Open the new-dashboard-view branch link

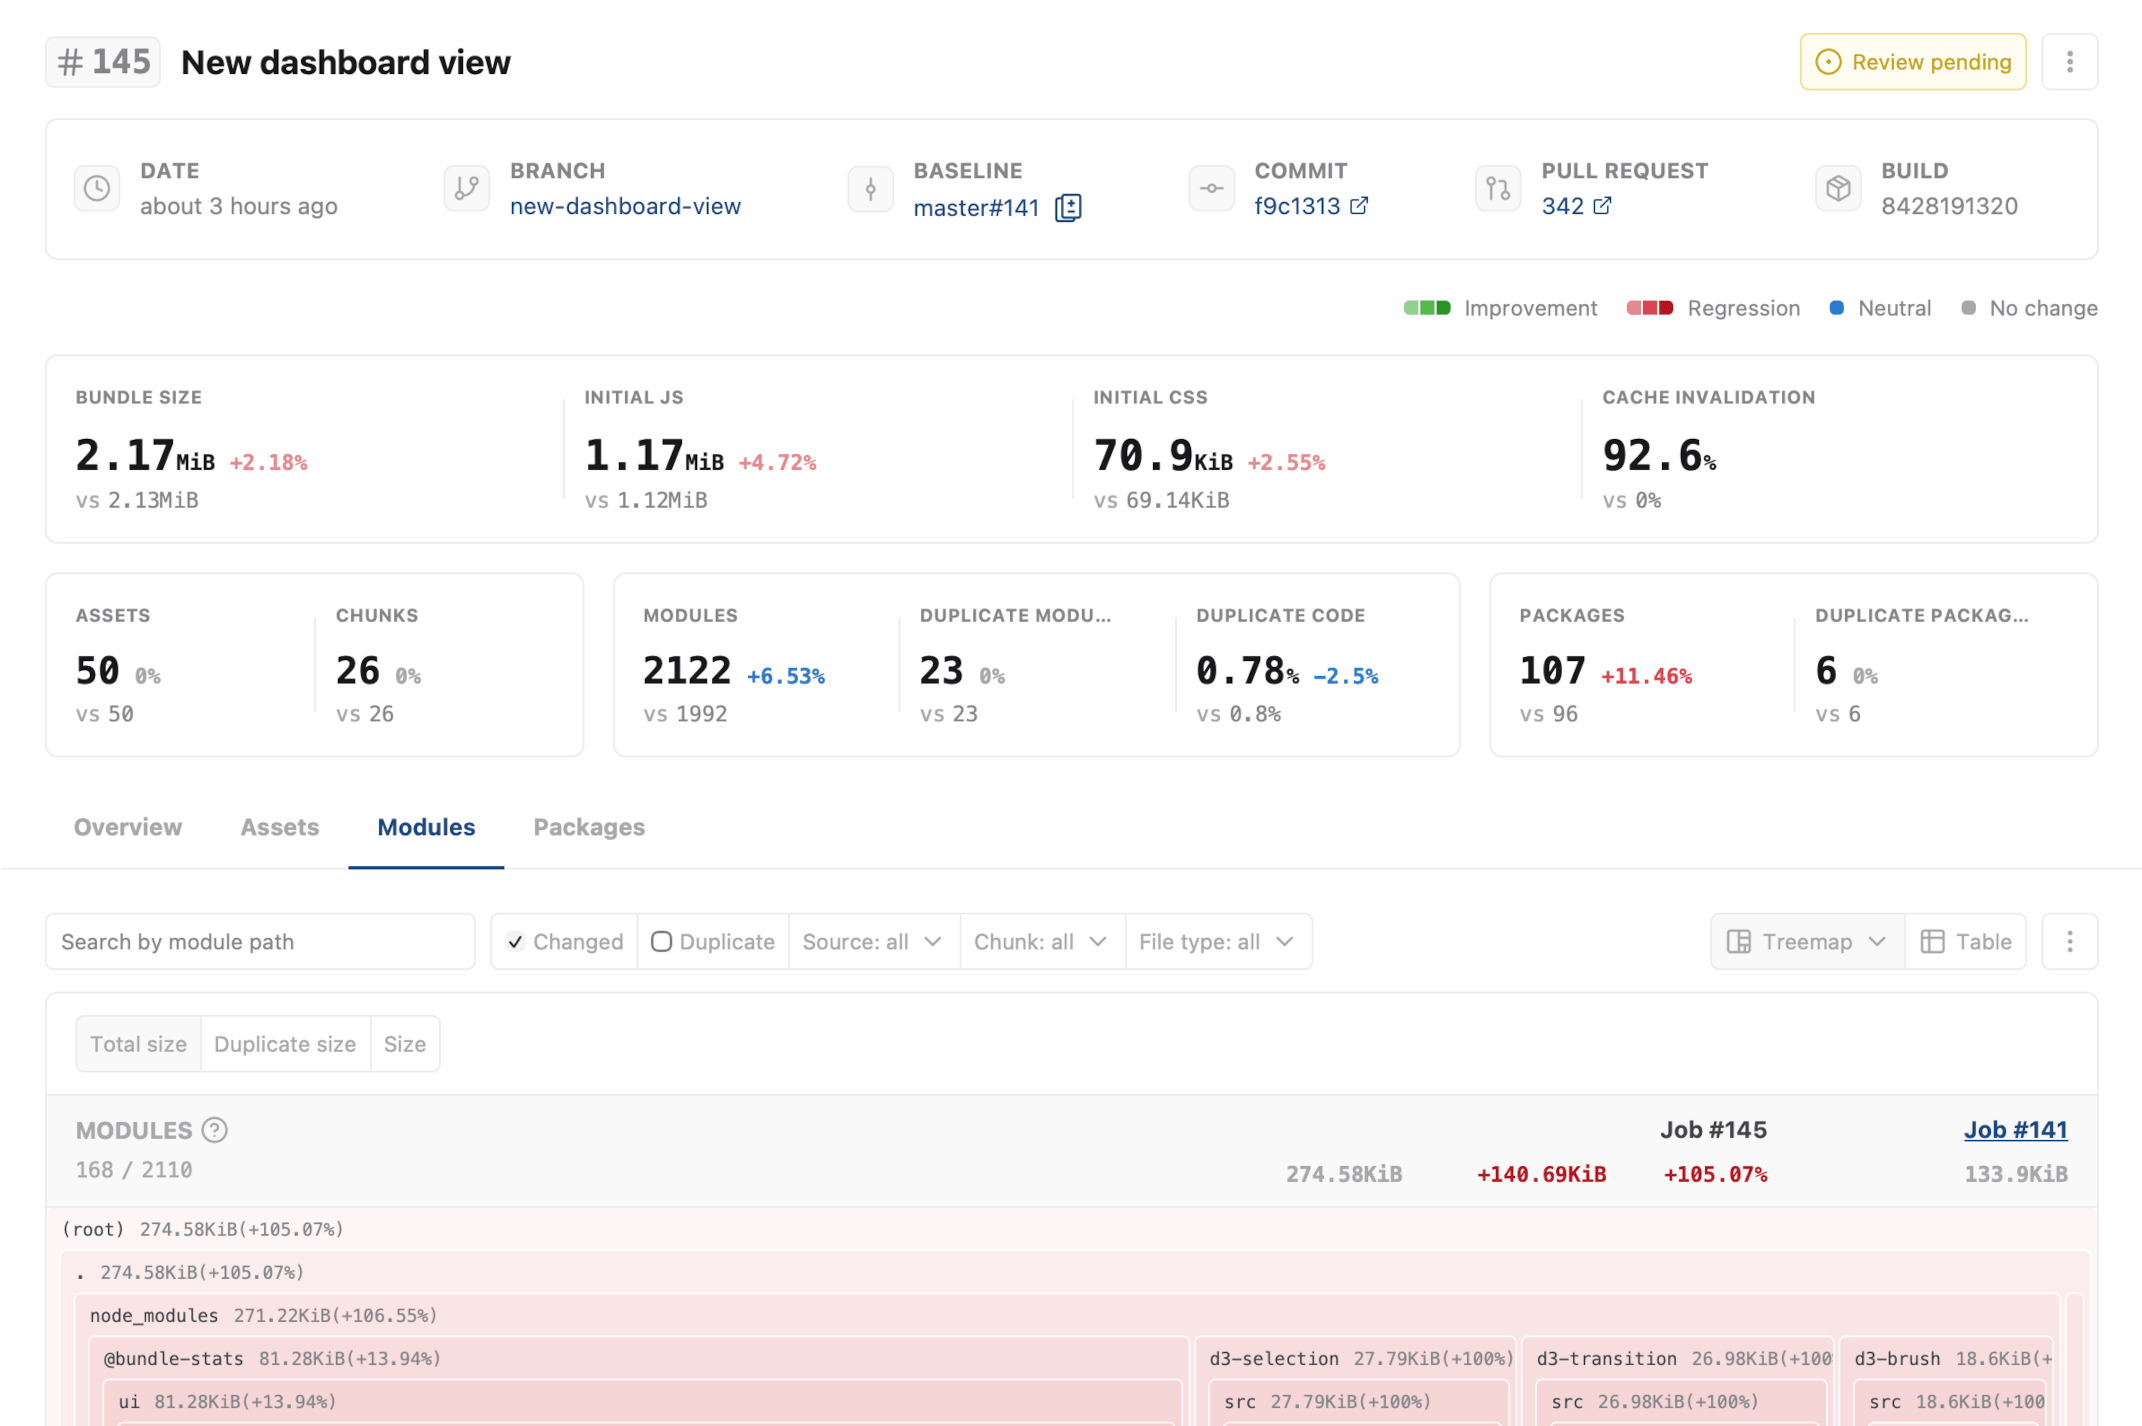point(625,206)
